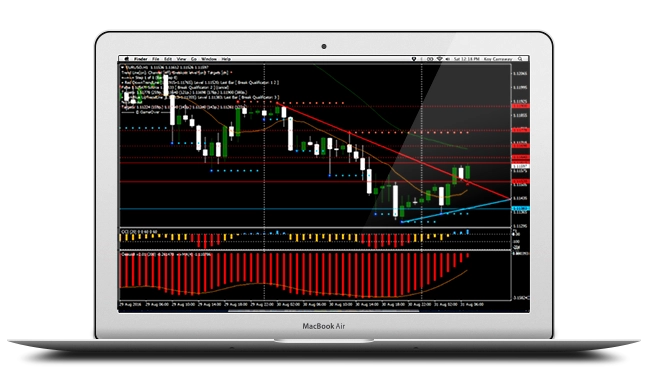Open the Apple menu
Viewport: 650px width, 390px height.
pos(127,59)
